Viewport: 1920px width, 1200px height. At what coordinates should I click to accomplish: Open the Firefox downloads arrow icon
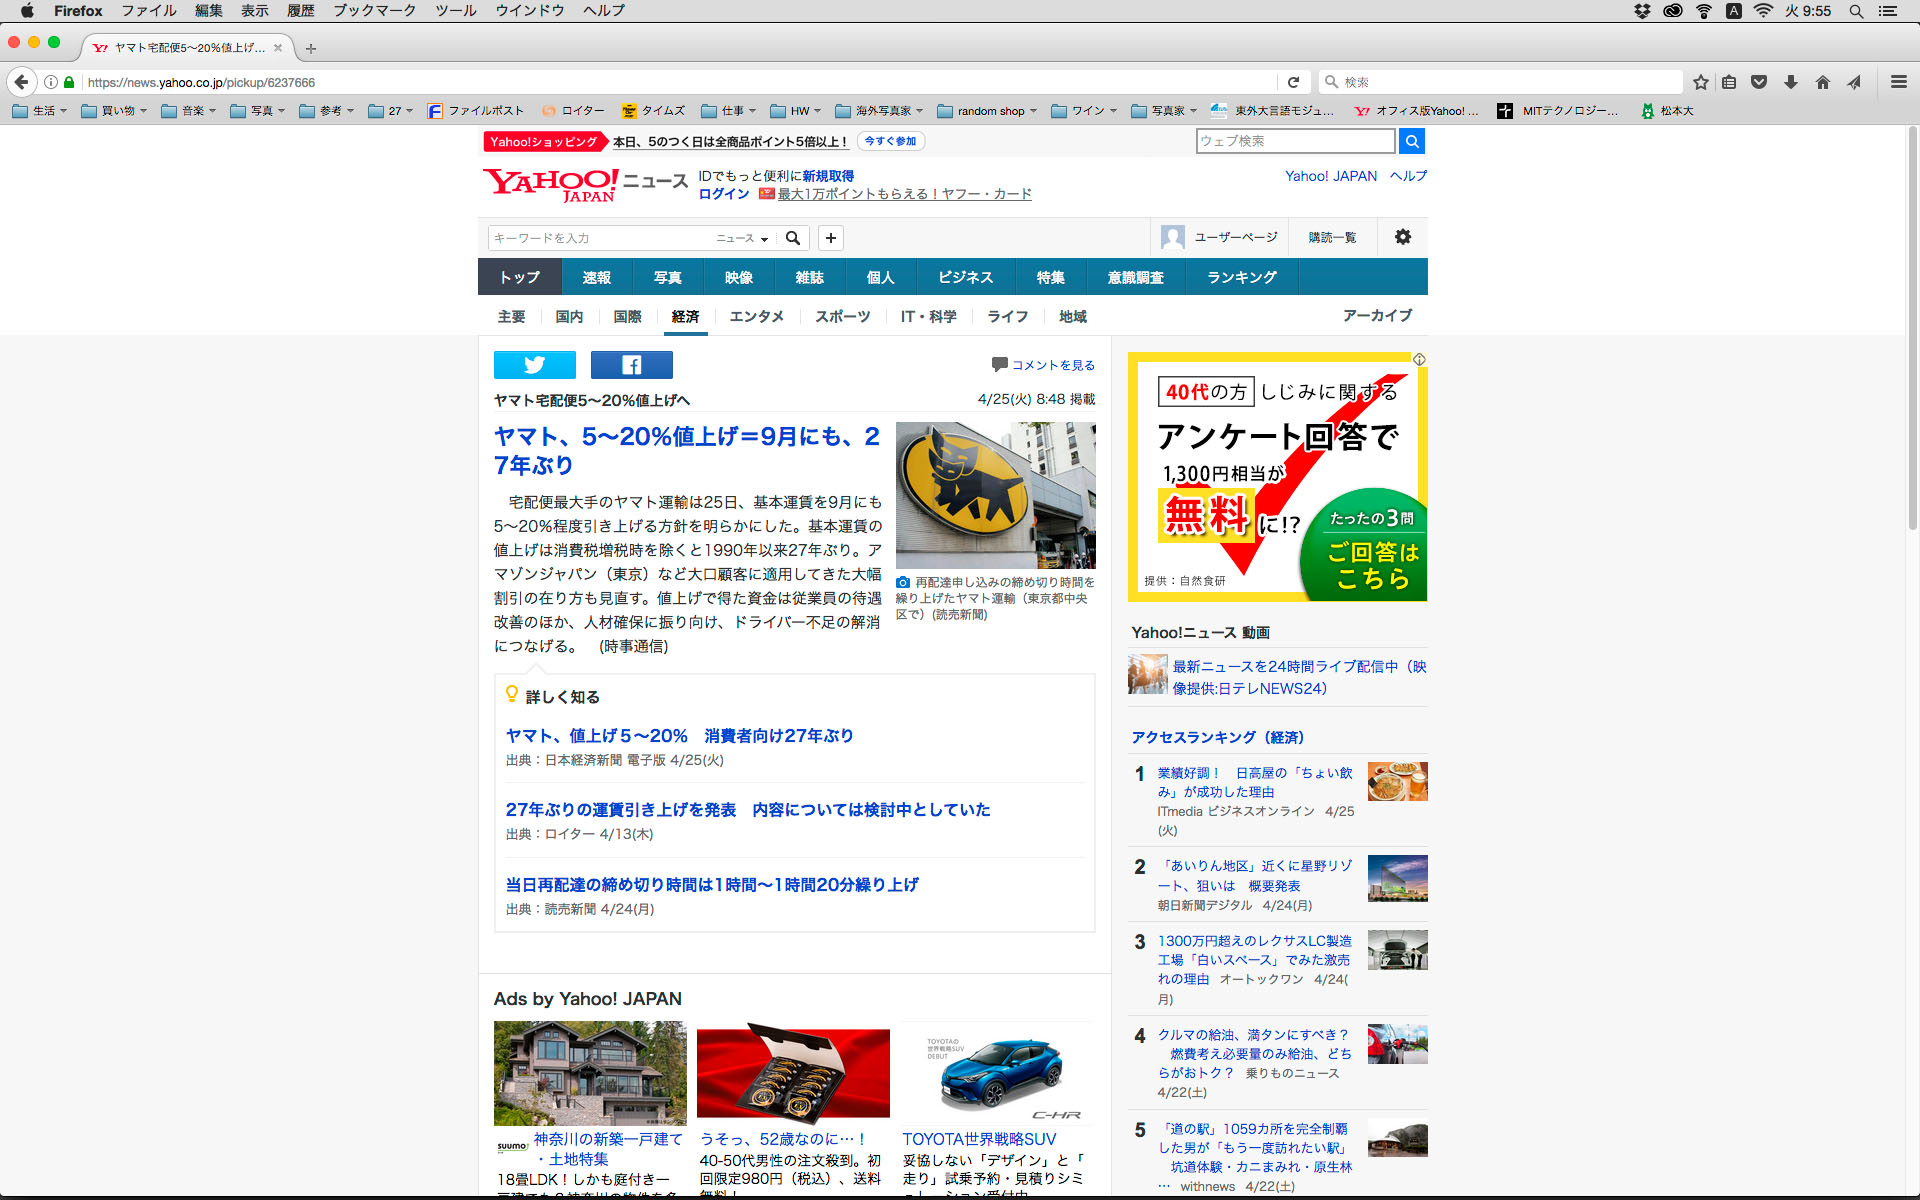click(1791, 82)
